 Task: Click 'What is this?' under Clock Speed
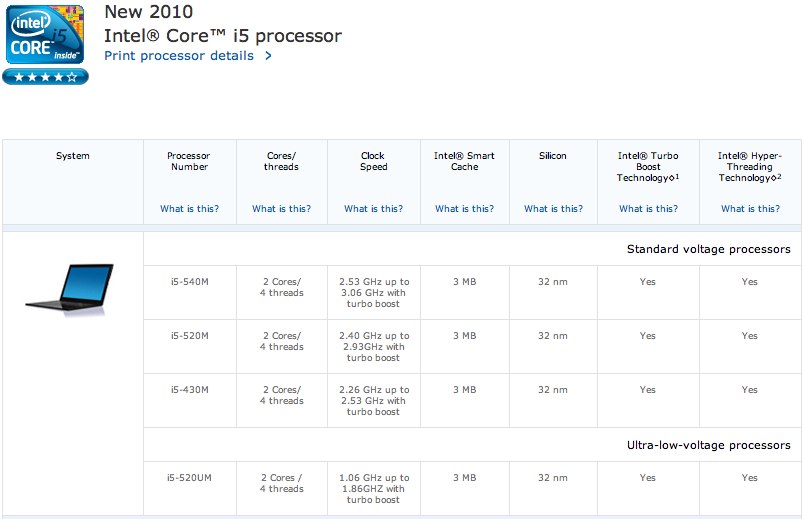[373, 209]
